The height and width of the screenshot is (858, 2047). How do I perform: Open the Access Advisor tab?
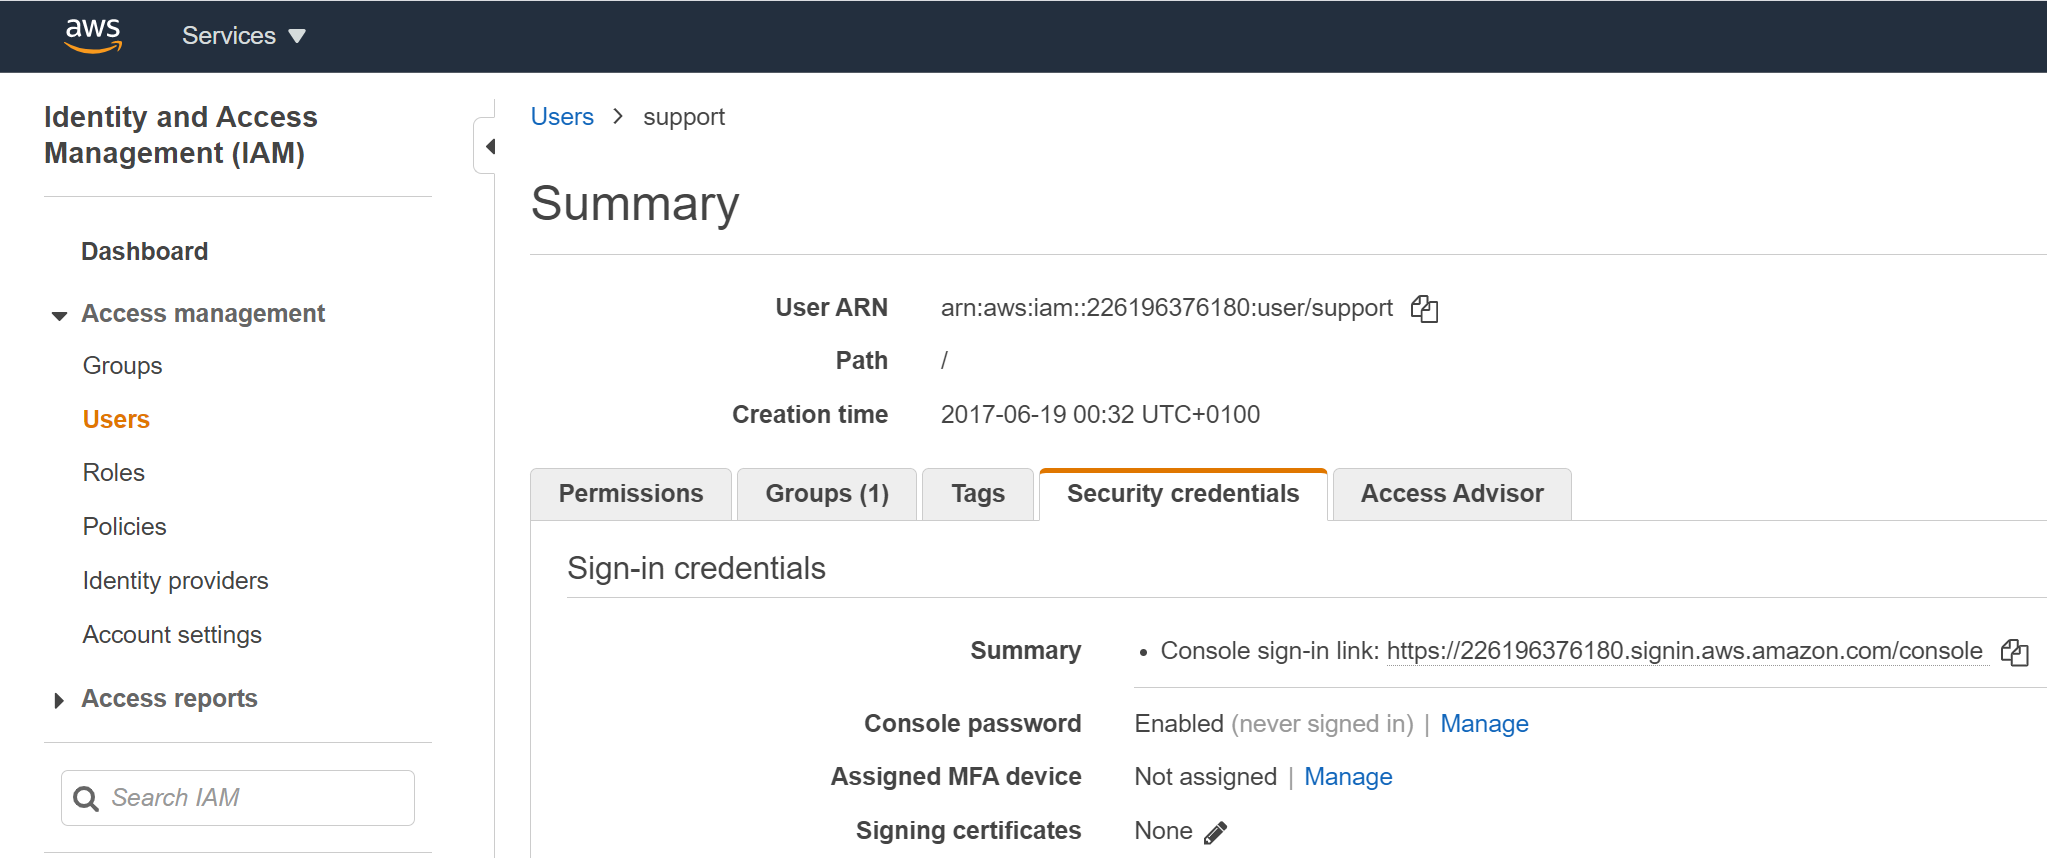[x=1451, y=494]
